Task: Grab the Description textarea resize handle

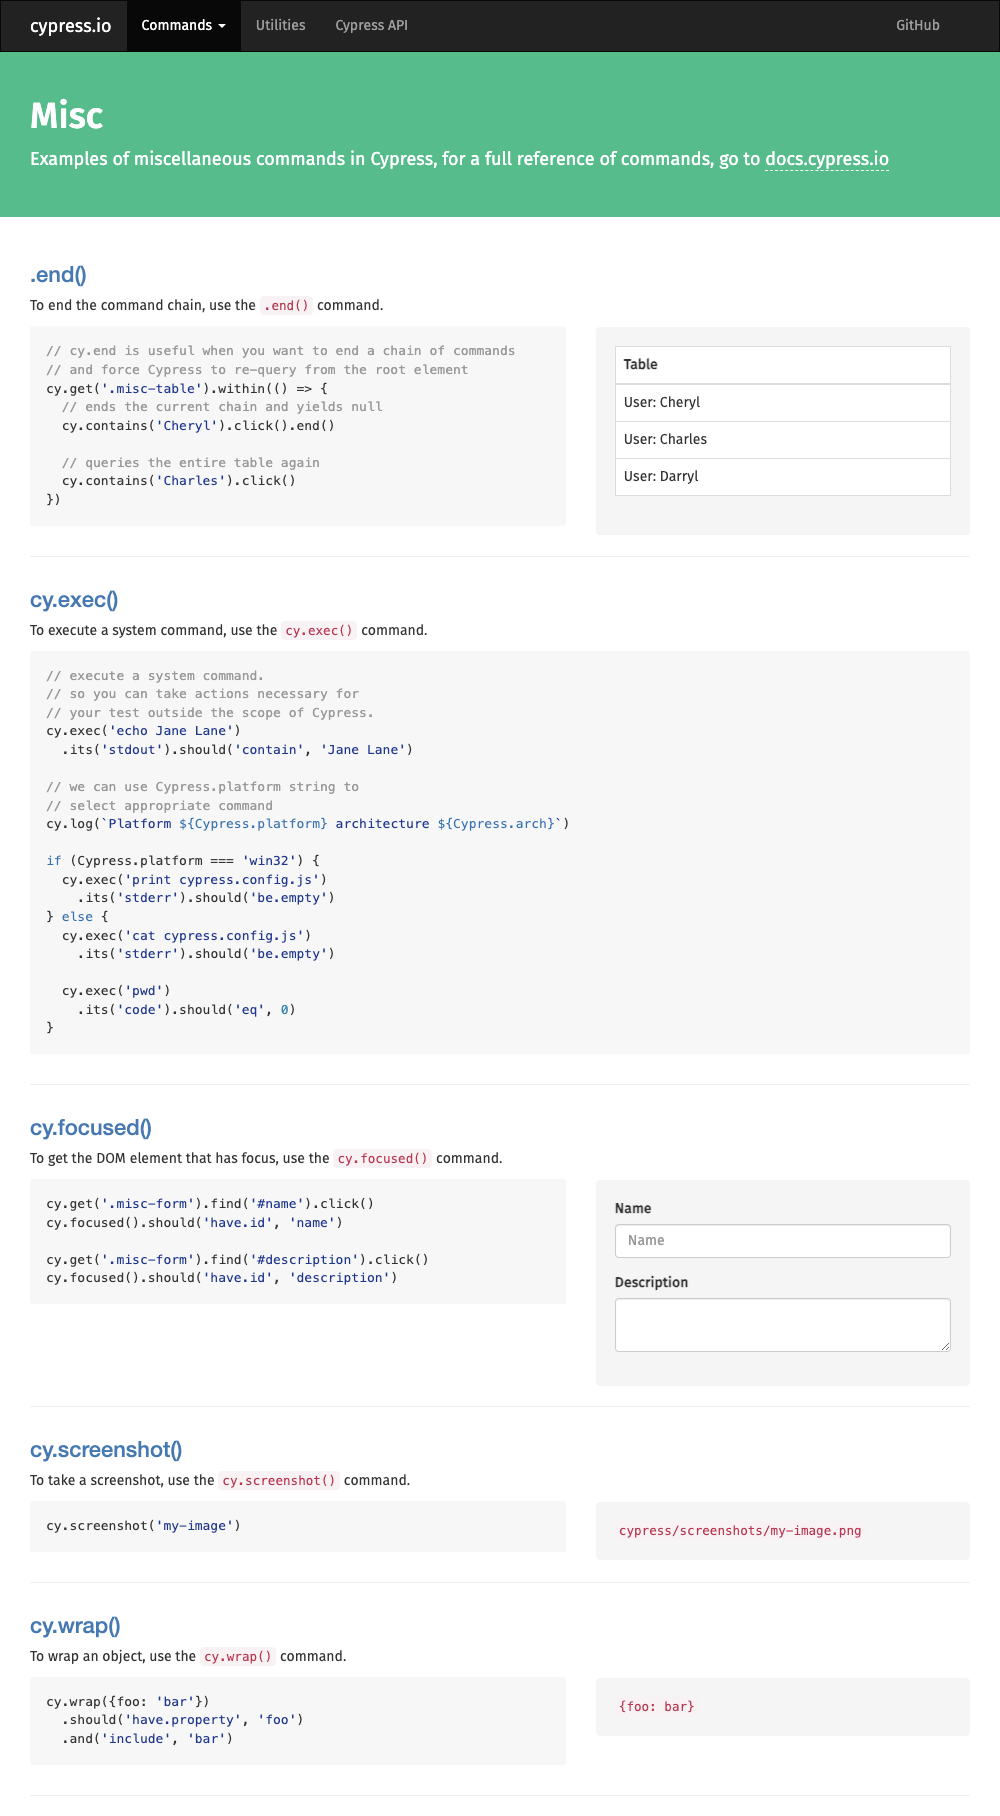Action: (x=945, y=1346)
